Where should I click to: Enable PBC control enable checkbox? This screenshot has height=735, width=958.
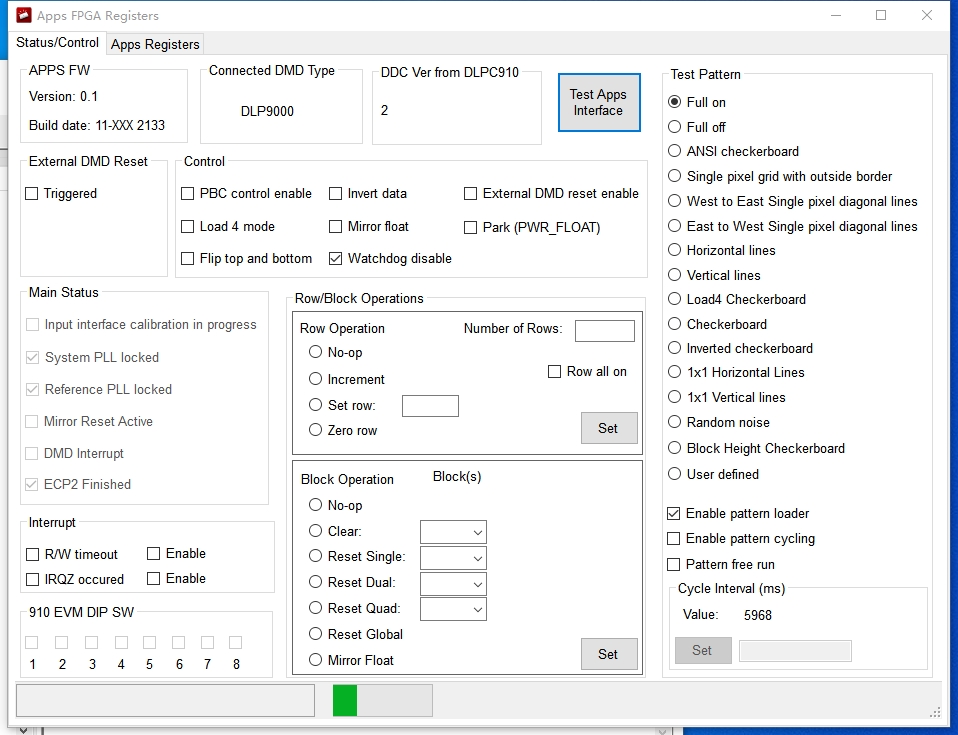(188, 193)
